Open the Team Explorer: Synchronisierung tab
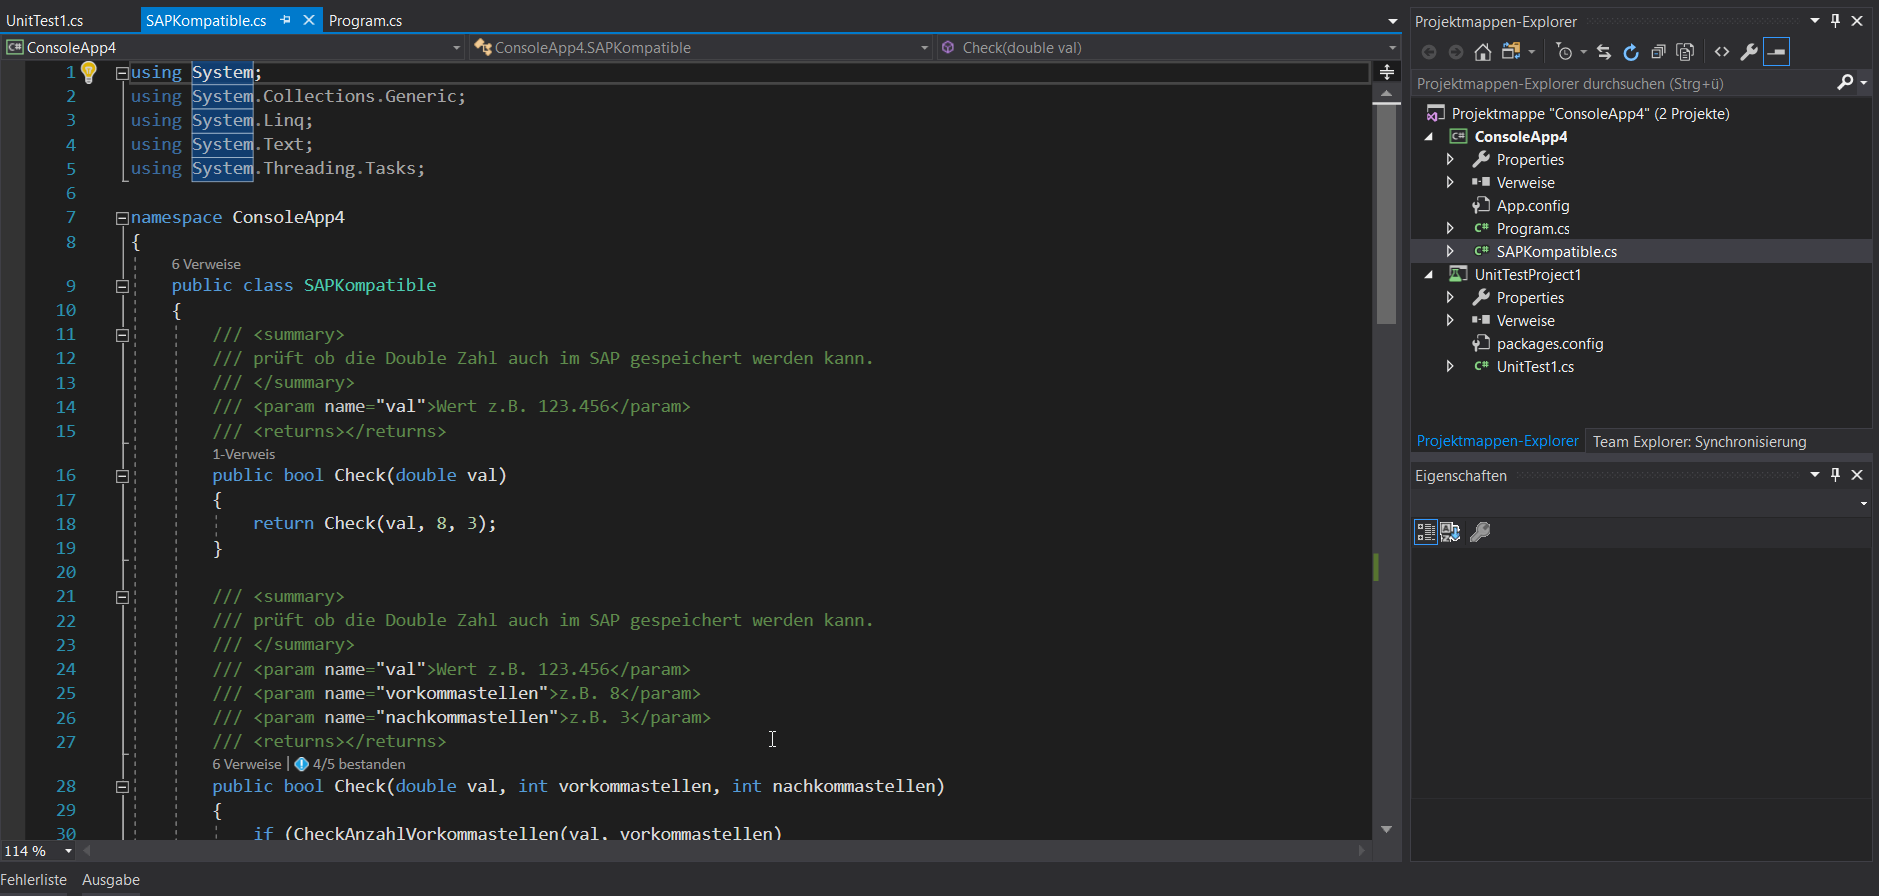The image size is (1879, 896). point(1699,441)
